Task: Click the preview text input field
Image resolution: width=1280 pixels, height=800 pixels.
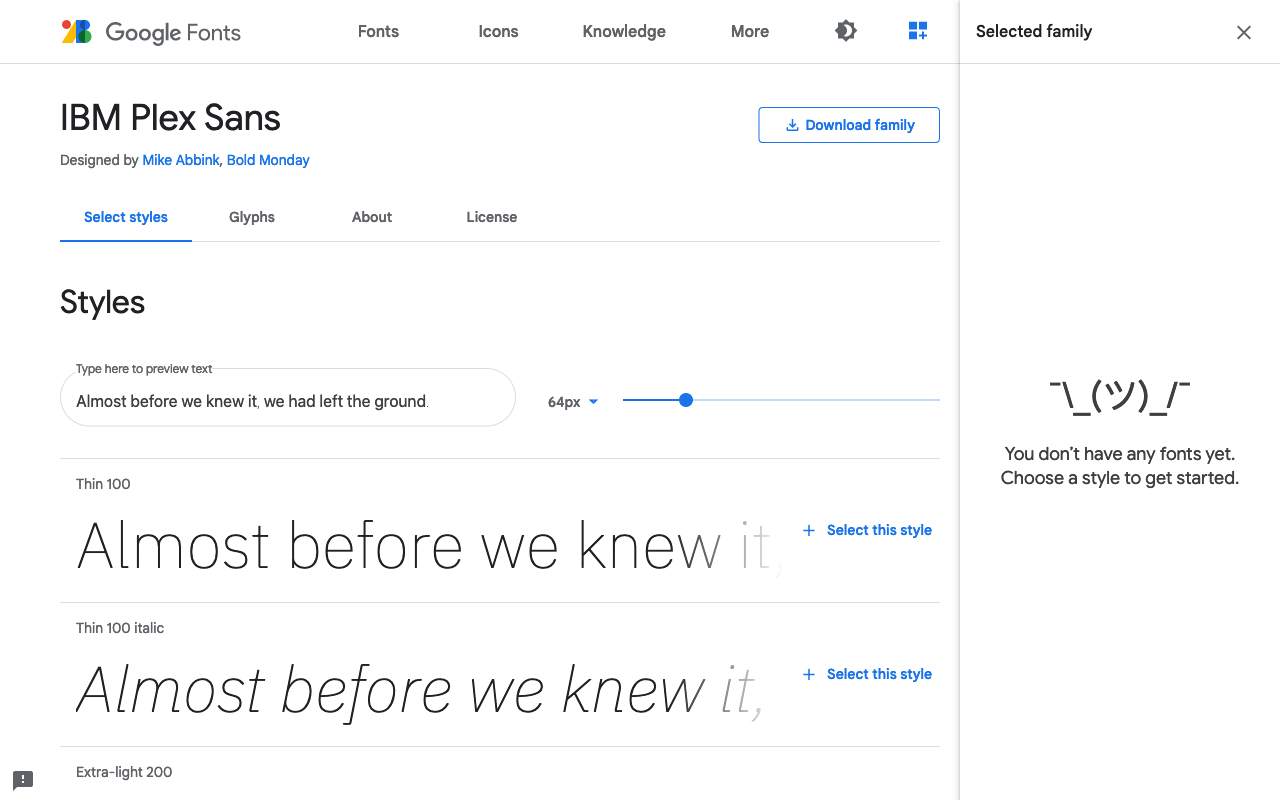Action: pyautogui.click(x=288, y=398)
